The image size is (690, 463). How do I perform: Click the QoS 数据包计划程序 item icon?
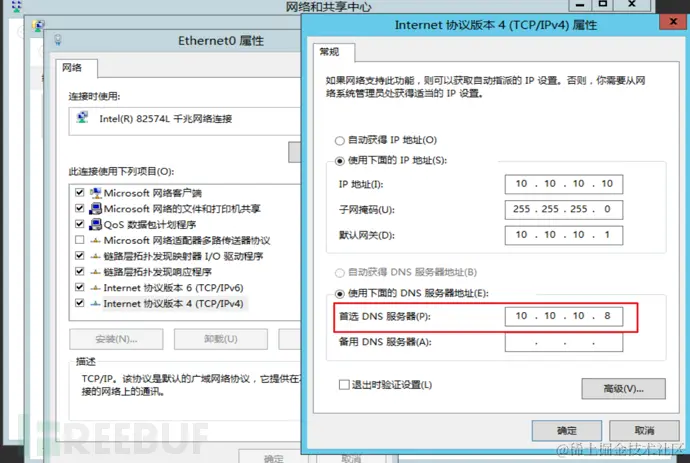tap(95, 224)
